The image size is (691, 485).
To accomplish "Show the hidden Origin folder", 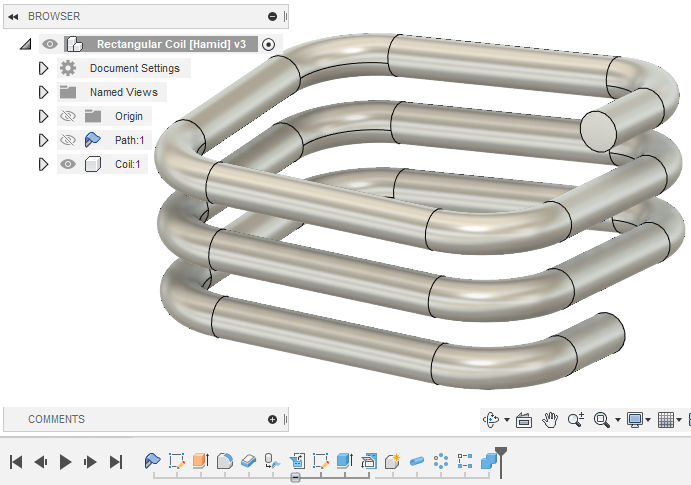I will pos(68,116).
